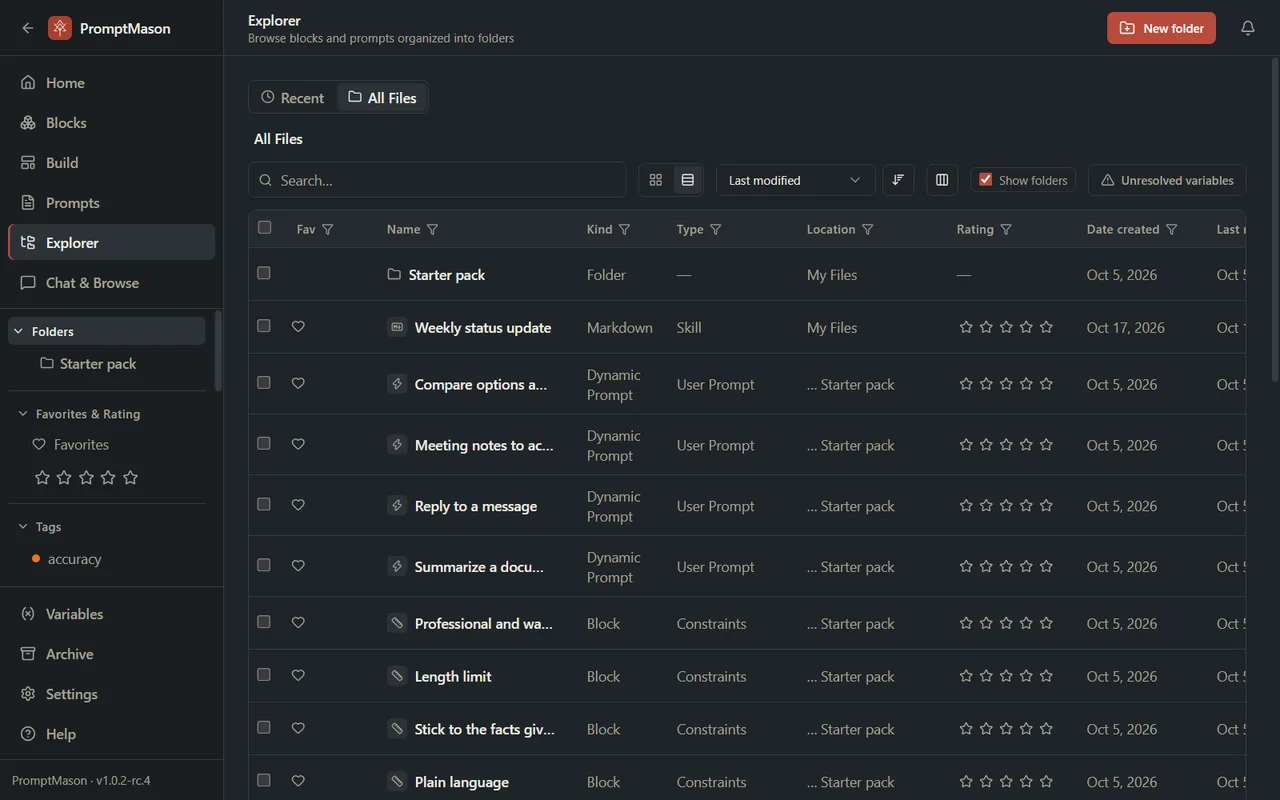Image resolution: width=1280 pixels, height=800 pixels.
Task: Toggle sort direction icon
Action: click(x=898, y=180)
